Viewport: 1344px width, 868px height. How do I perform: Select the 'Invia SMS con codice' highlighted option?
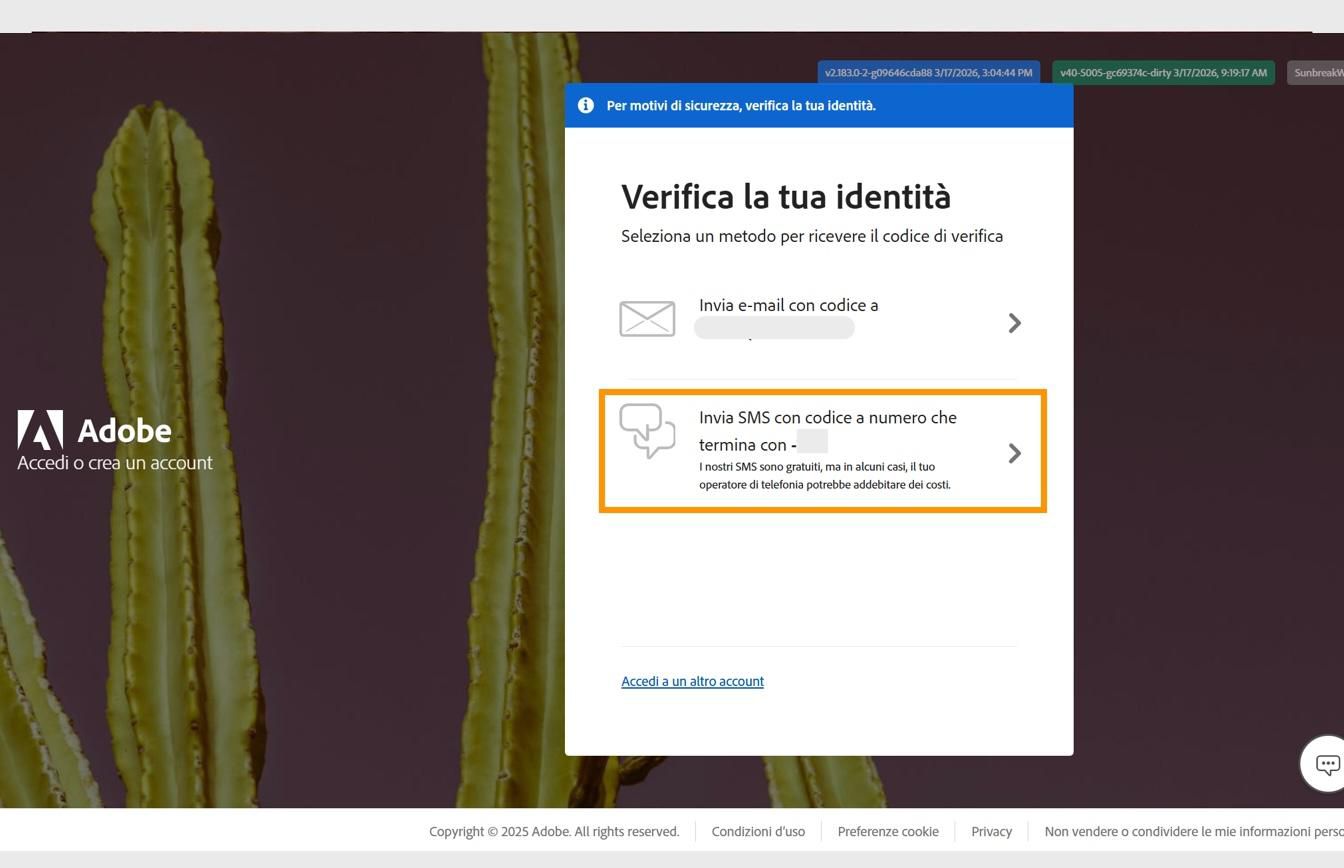pos(822,451)
